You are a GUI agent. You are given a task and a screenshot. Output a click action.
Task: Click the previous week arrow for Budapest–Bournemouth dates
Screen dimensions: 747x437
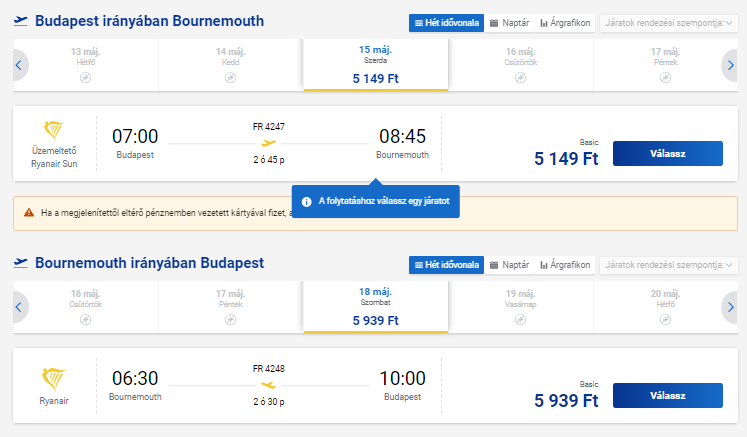[19, 65]
